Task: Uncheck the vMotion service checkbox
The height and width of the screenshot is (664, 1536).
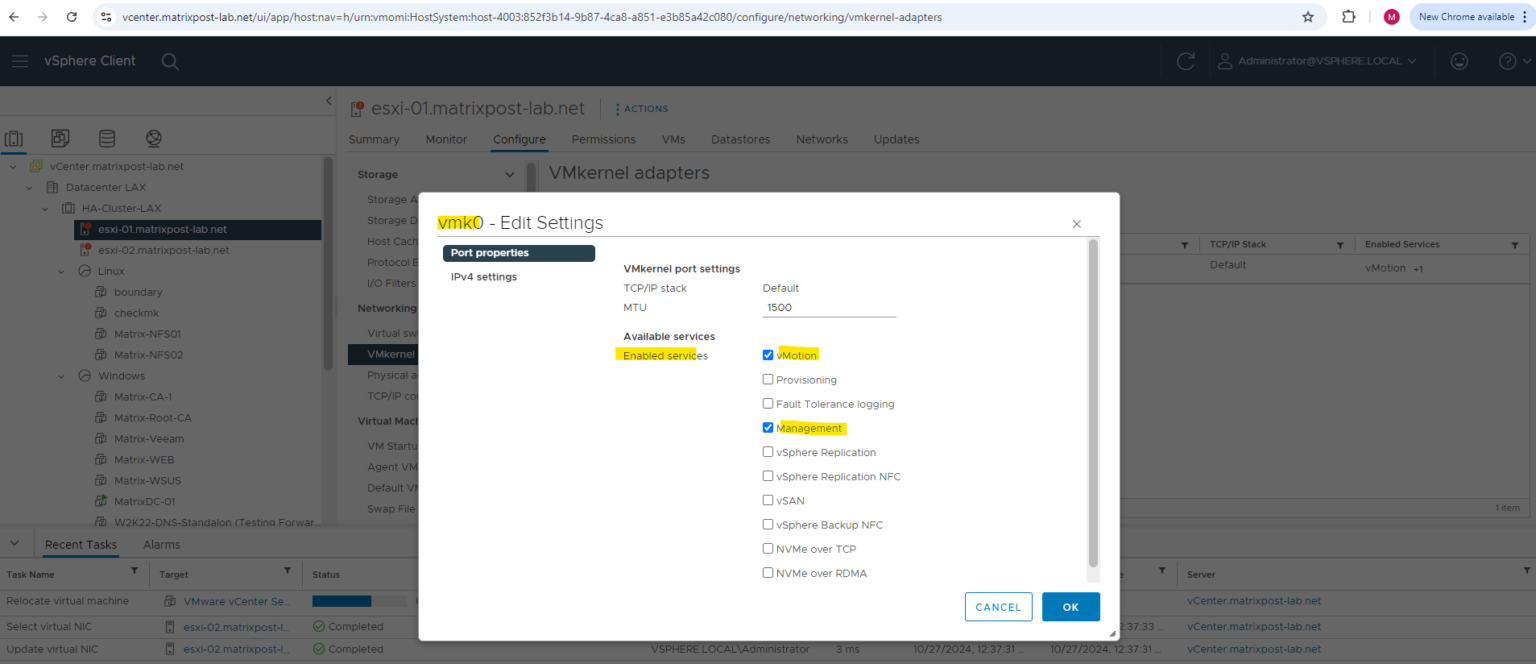Action: click(x=768, y=355)
